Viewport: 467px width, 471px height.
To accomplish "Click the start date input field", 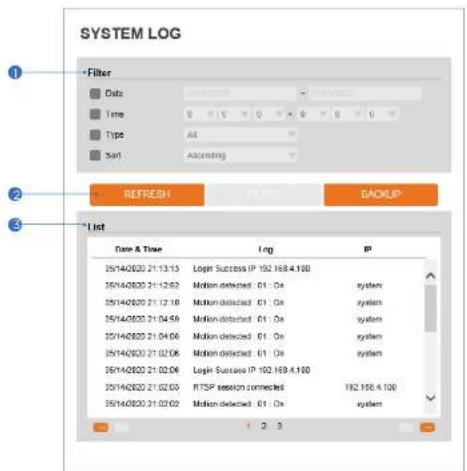I will tap(240, 93).
